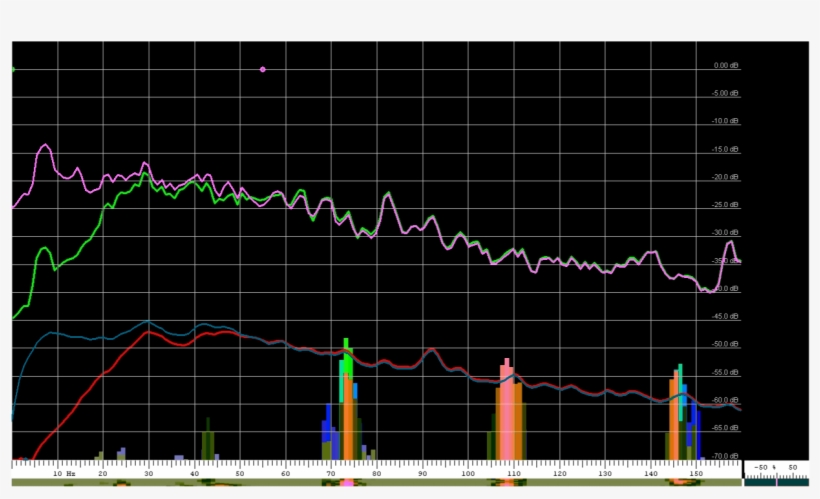Select the 0.00 dB scale label
Image resolution: width=820 pixels, height=499 pixels.
point(726,66)
